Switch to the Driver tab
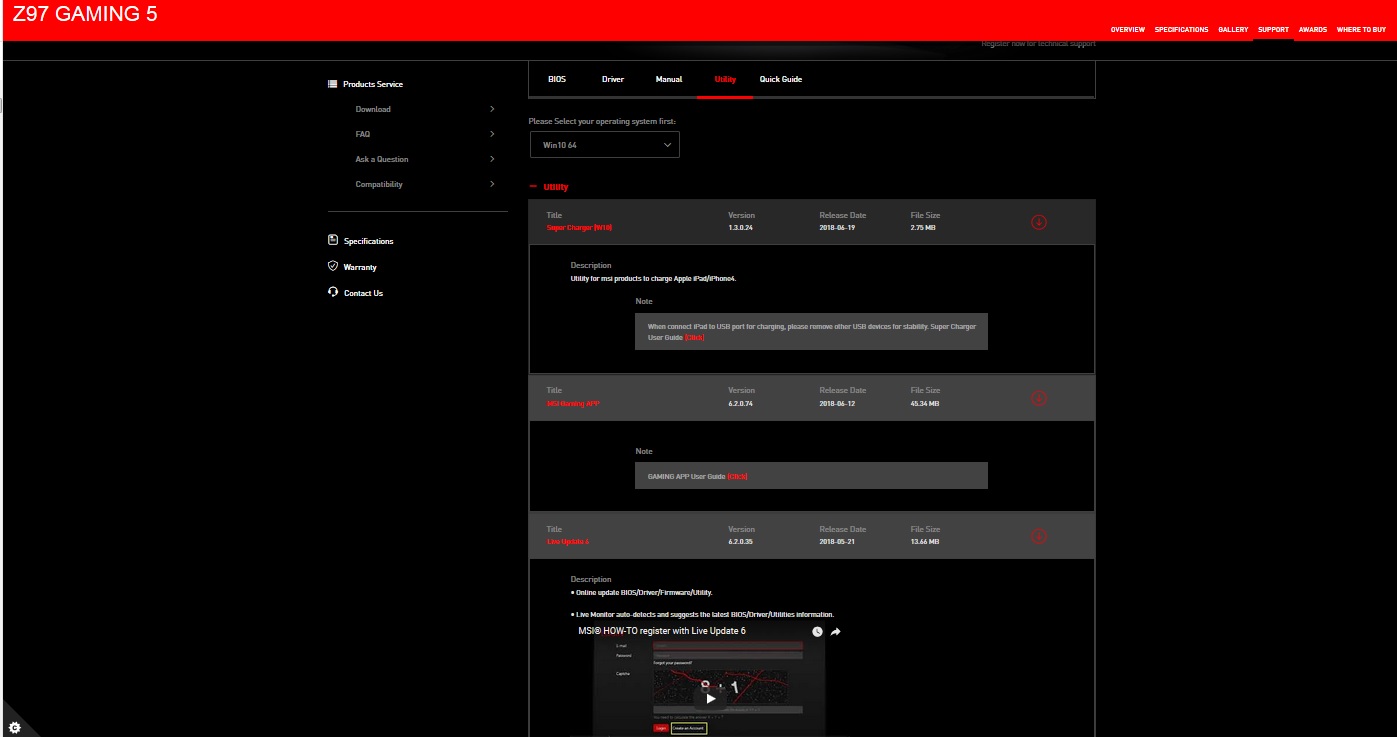Image resolution: width=1397 pixels, height=737 pixels. [x=613, y=79]
